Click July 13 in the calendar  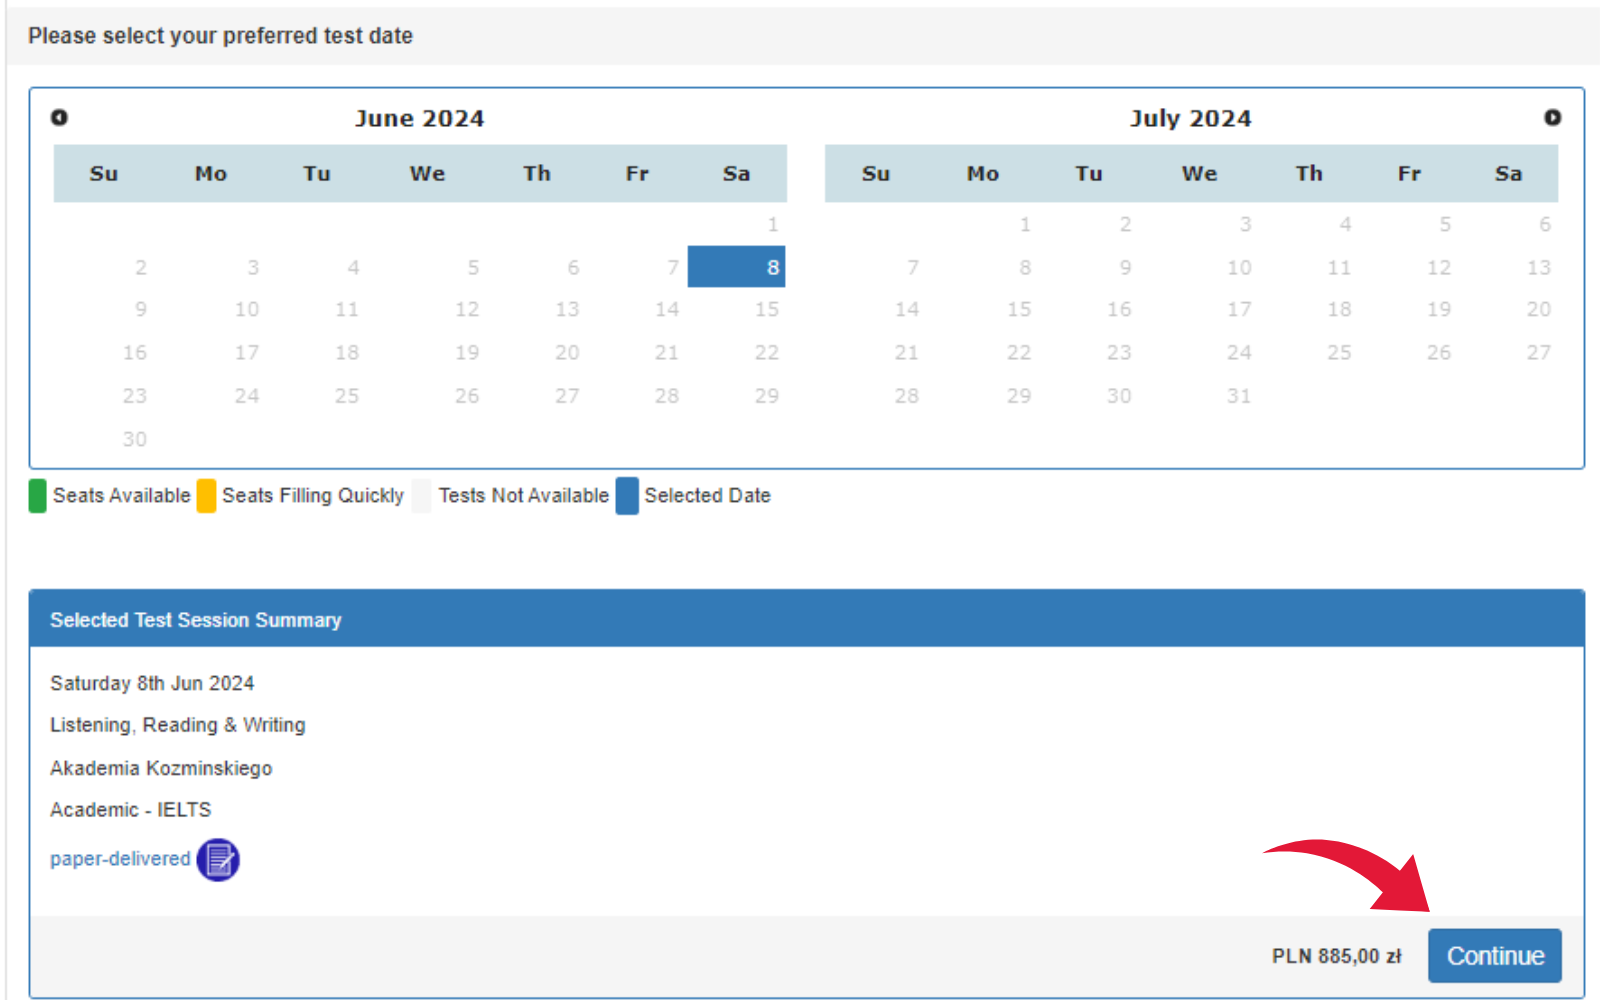pos(1538,267)
